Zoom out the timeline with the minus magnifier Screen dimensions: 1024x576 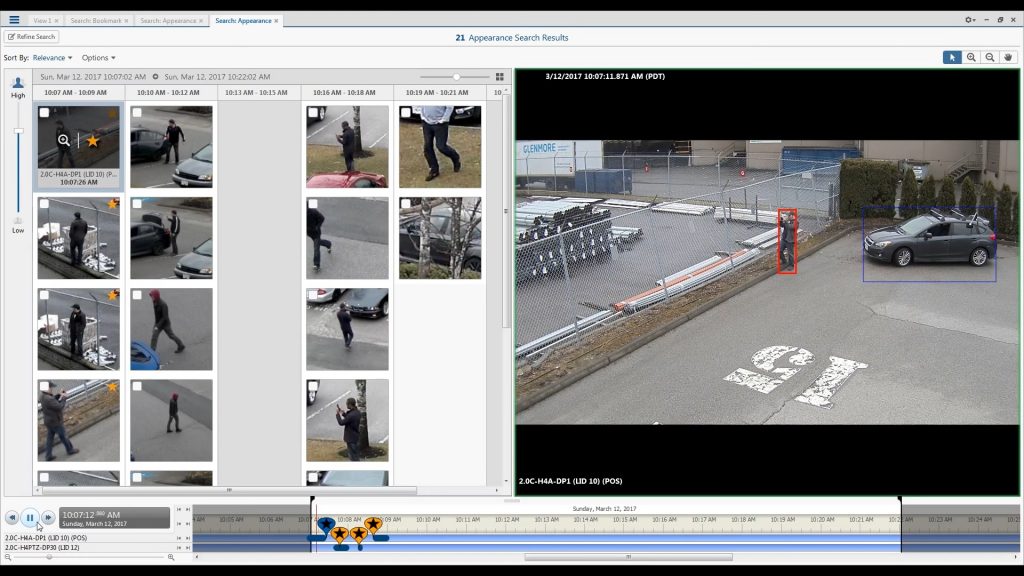click(x=8, y=557)
